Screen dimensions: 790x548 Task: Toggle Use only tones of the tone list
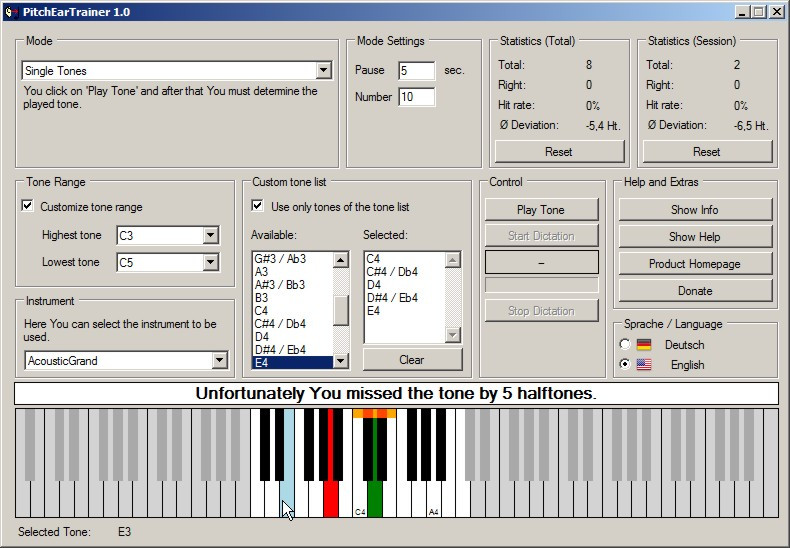(257, 206)
